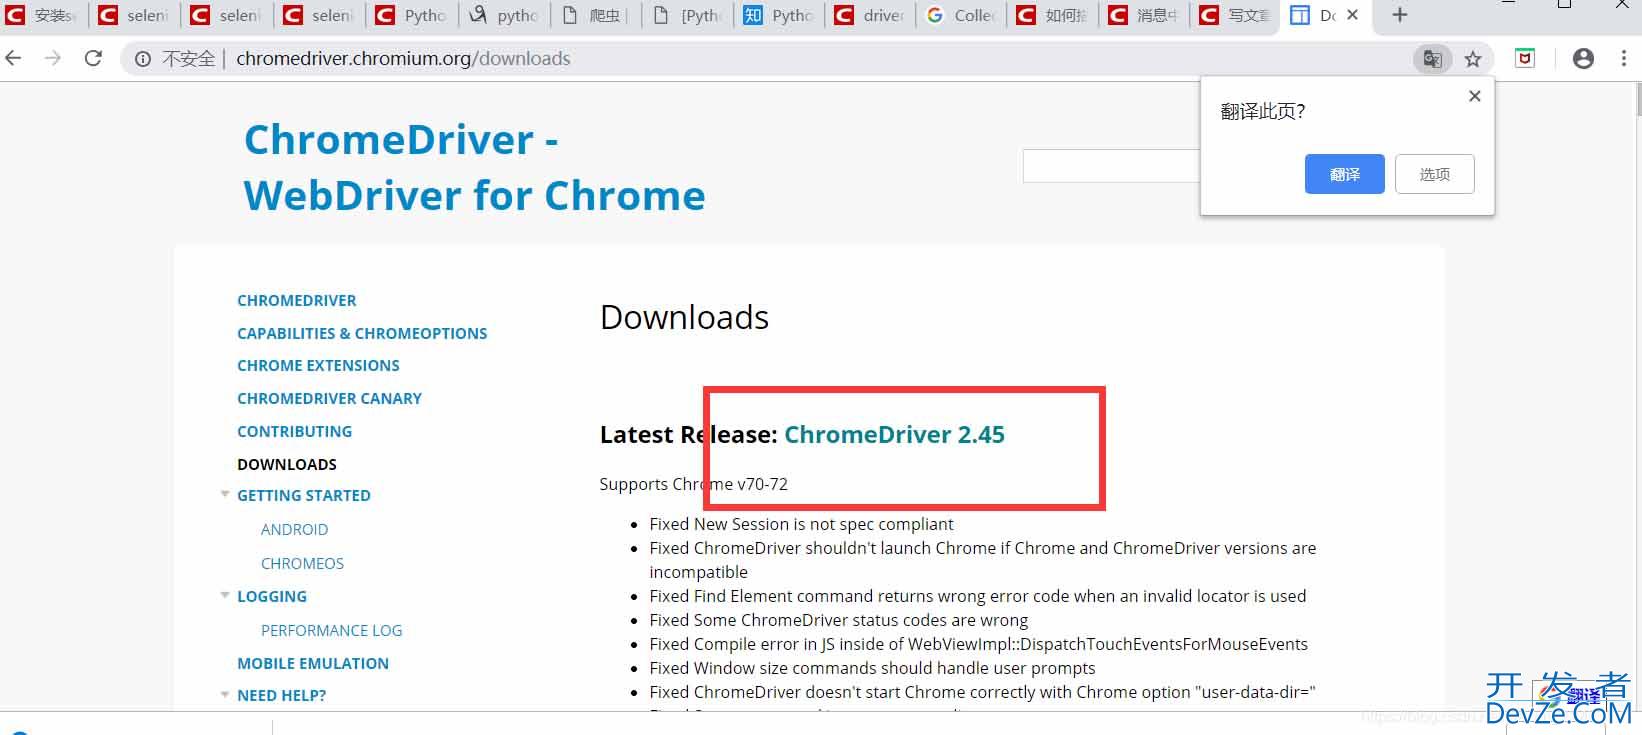Click 'Fixed New Session is not spec compliant'
This screenshot has width=1642, height=735.
(801, 524)
